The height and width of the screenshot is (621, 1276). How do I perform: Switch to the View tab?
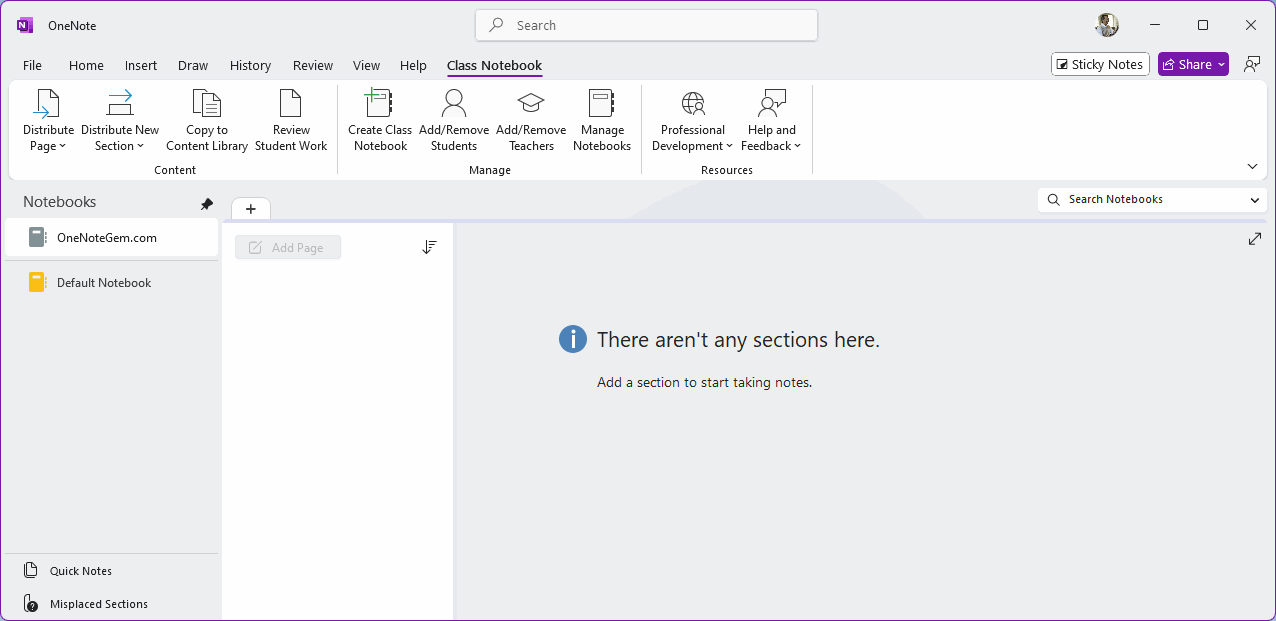pyautogui.click(x=366, y=65)
